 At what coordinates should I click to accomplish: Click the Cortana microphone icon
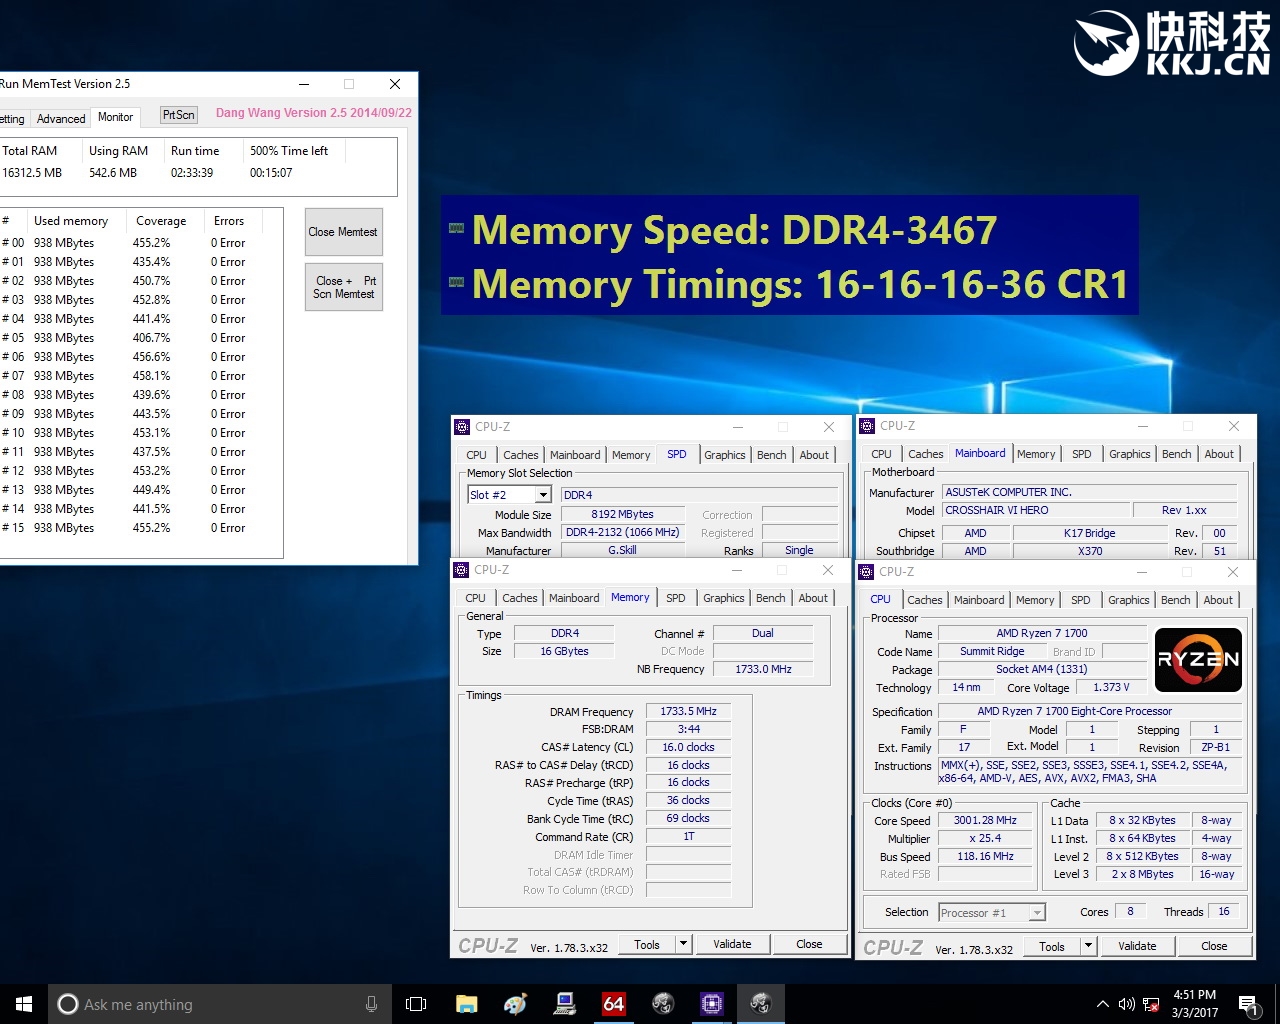(371, 1004)
